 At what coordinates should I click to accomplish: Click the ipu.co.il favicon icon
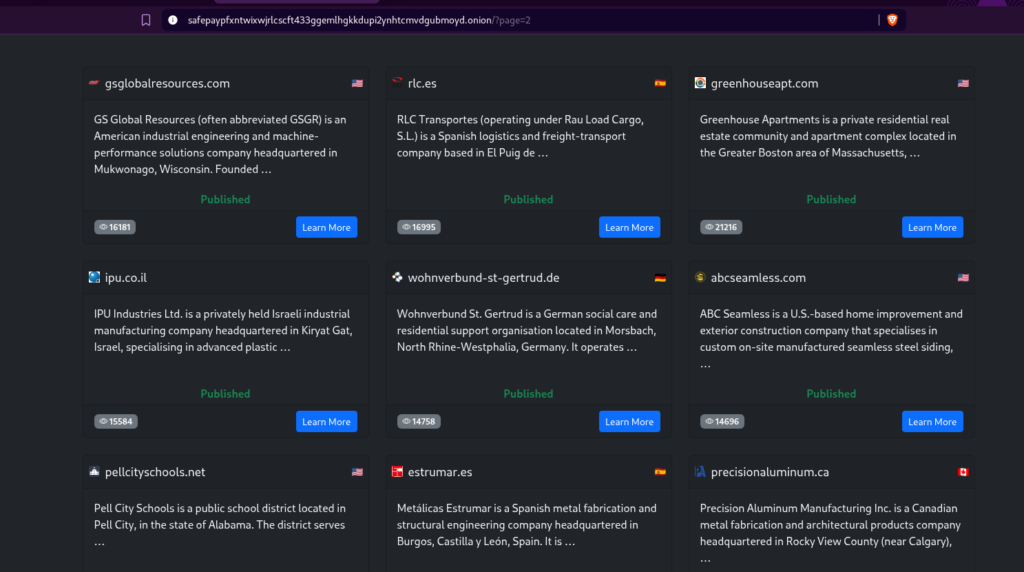point(94,278)
